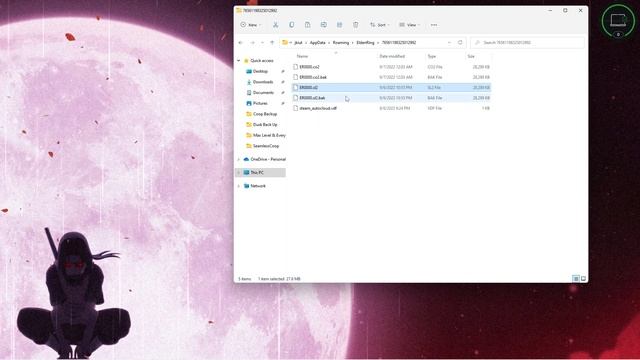Refresh the current folder view

point(460,42)
